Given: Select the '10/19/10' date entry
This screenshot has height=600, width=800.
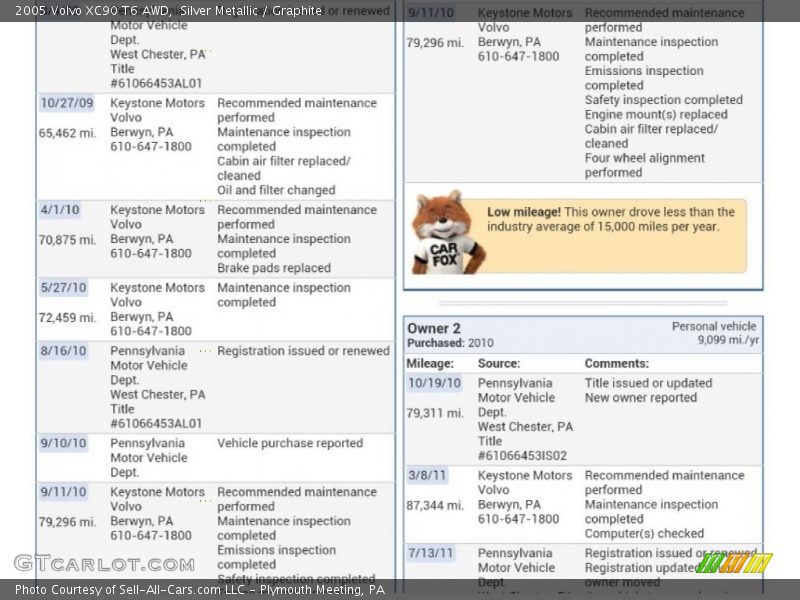Looking at the screenshot, I should click(x=434, y=383).
